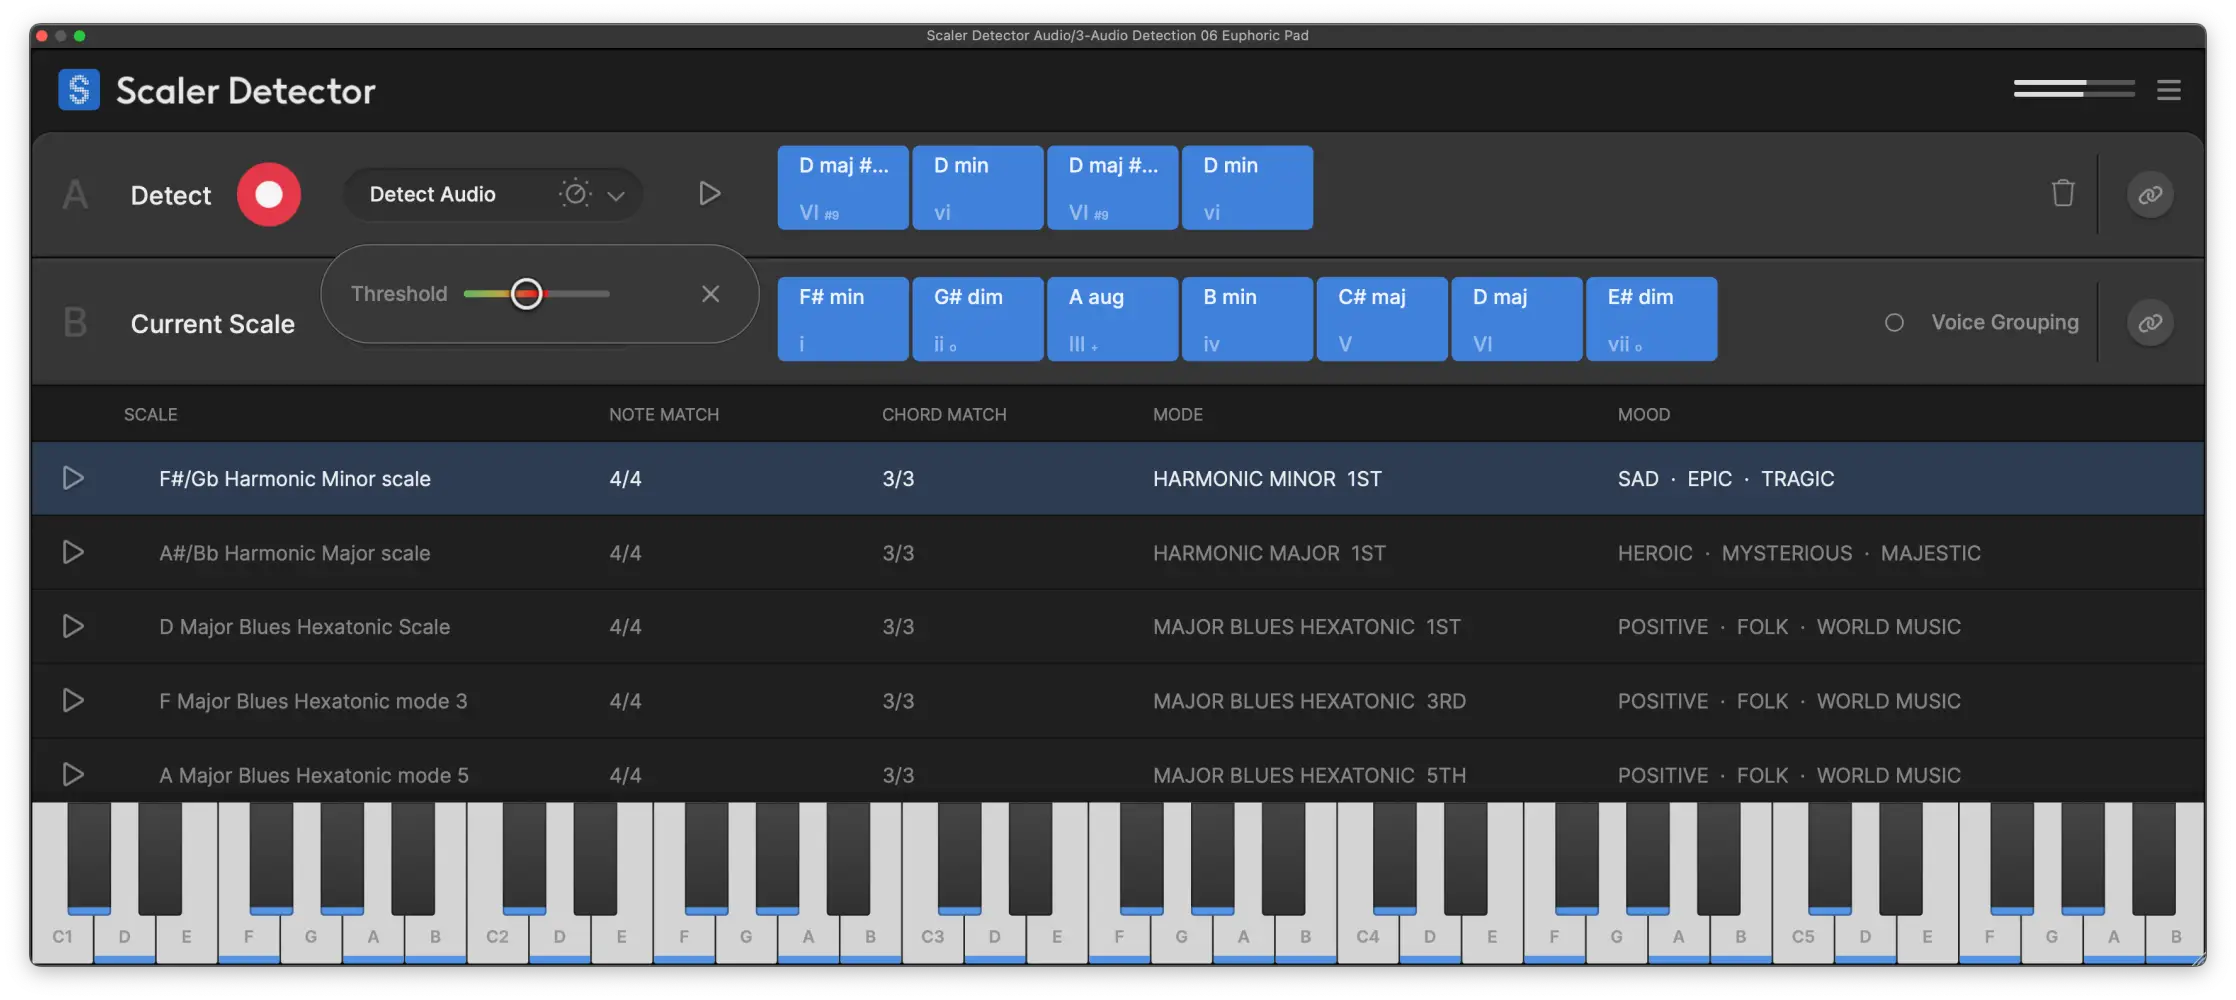Open the Detect Audio dropdown

pyautogui.click(x=450, y=194)
